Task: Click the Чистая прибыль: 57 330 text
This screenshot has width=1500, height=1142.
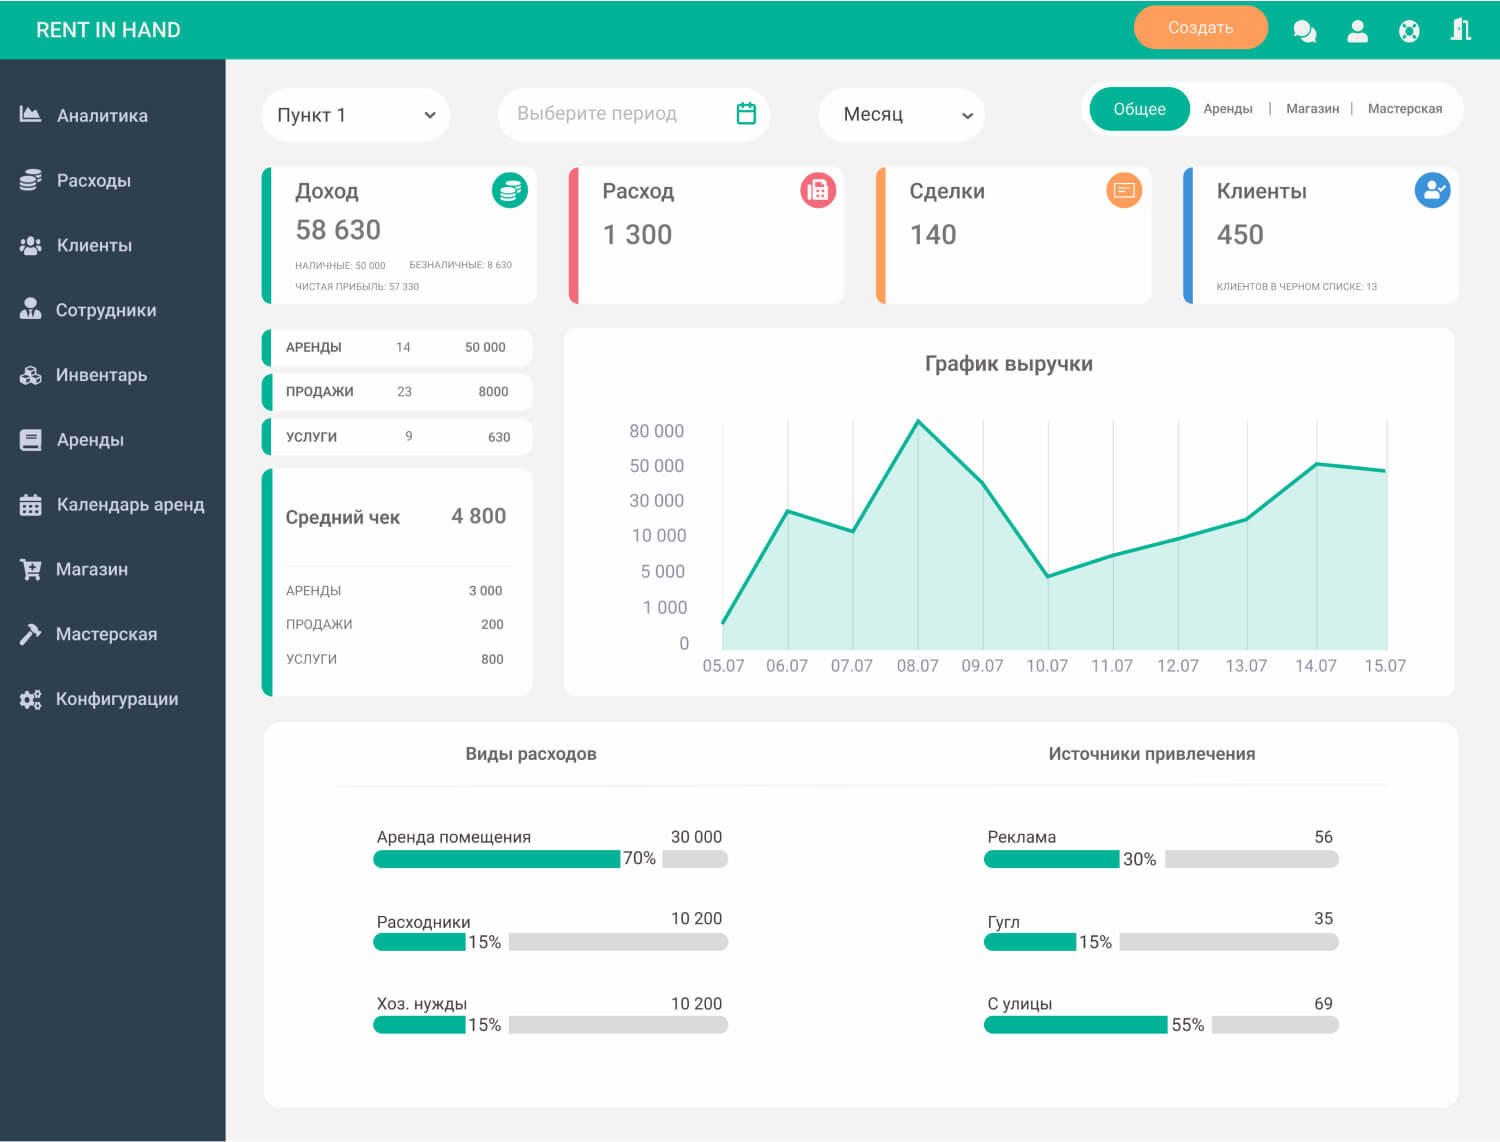Action: click(357, 287)
